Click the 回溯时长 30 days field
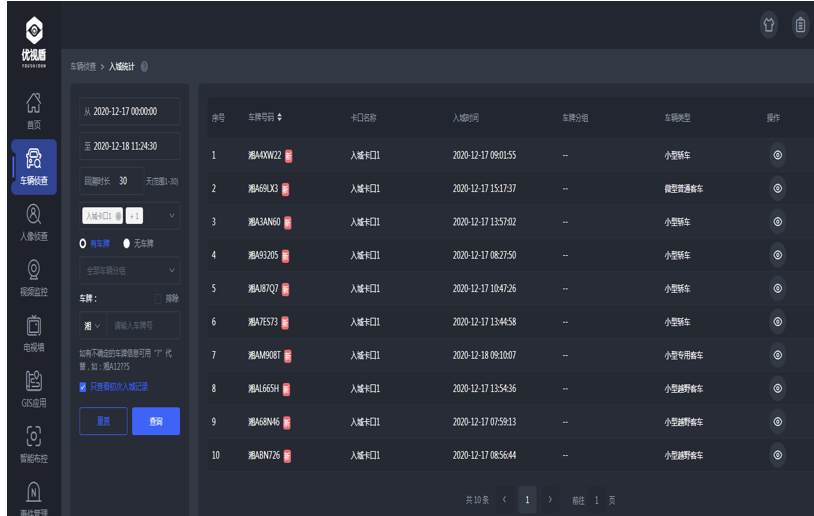The image size is (814, 516). click(112, 181)
